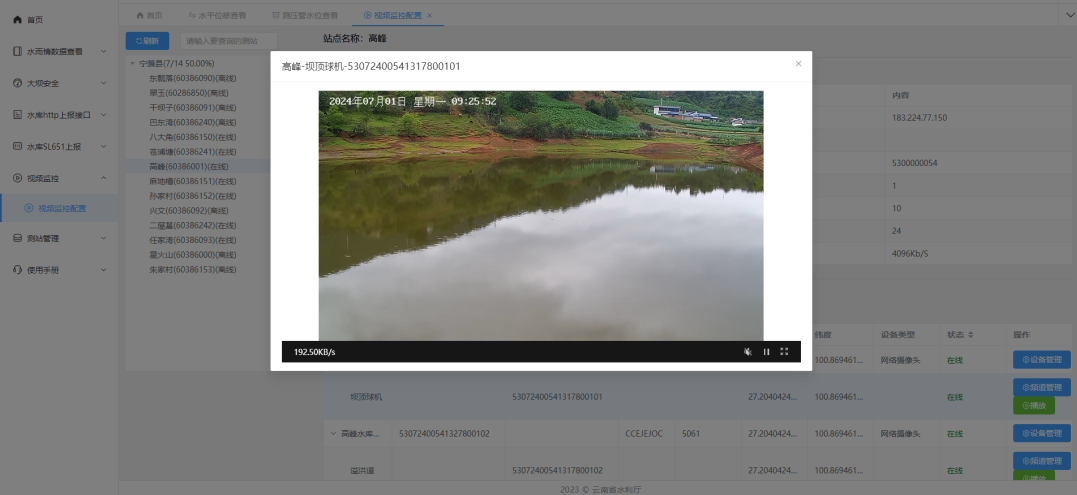This screenshot has height=495, width=1077.
Task: Switch to the 水平位移查看 tab
Action: 222,16
